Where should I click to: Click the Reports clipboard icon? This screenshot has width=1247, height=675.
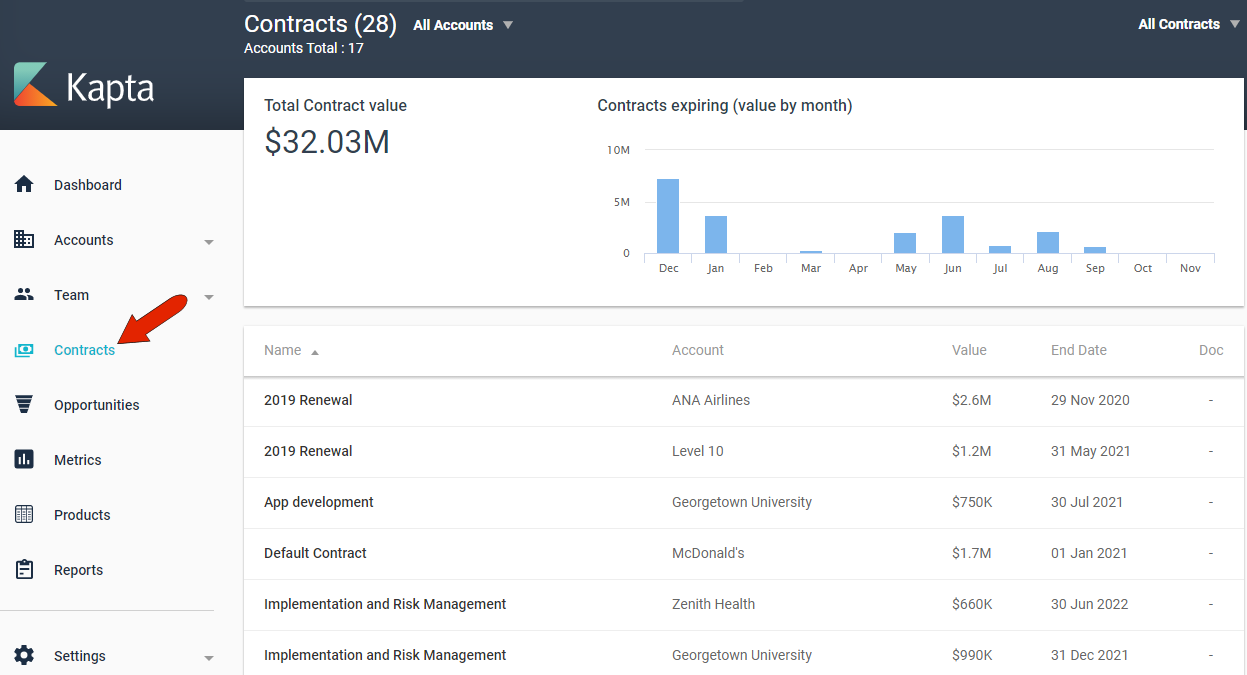point(24,570)
